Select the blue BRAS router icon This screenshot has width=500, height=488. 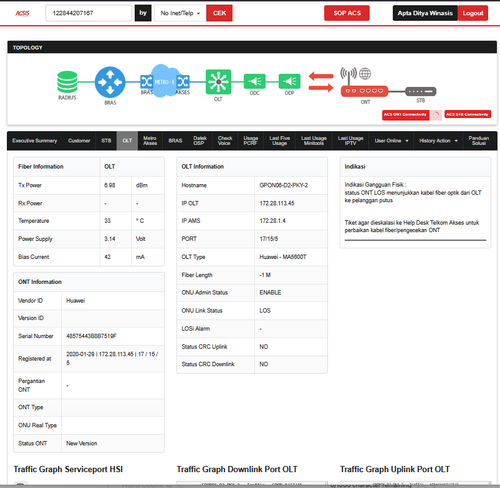110,82
